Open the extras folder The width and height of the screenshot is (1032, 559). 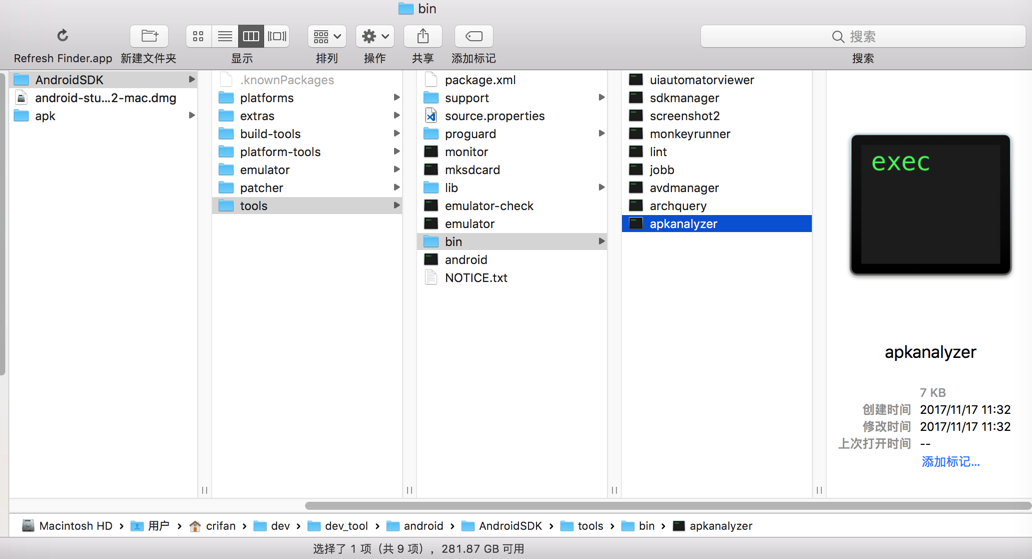point(307,116)
